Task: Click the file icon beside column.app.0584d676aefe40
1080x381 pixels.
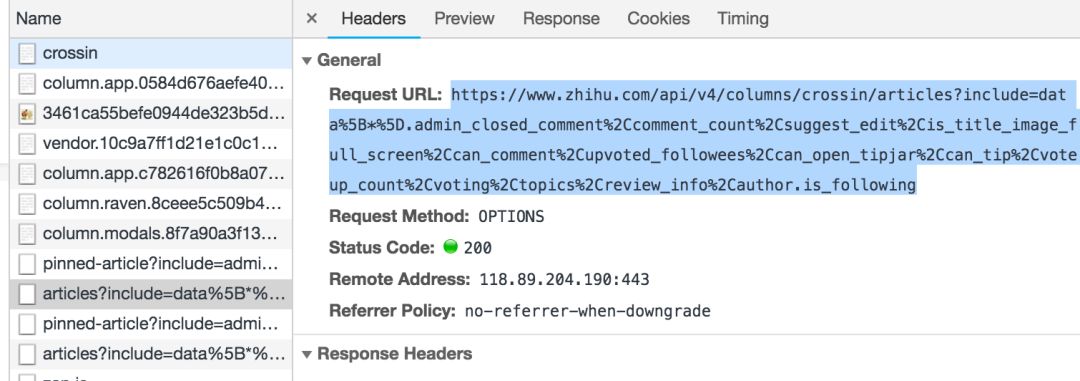Action: [x=27, y=84]
